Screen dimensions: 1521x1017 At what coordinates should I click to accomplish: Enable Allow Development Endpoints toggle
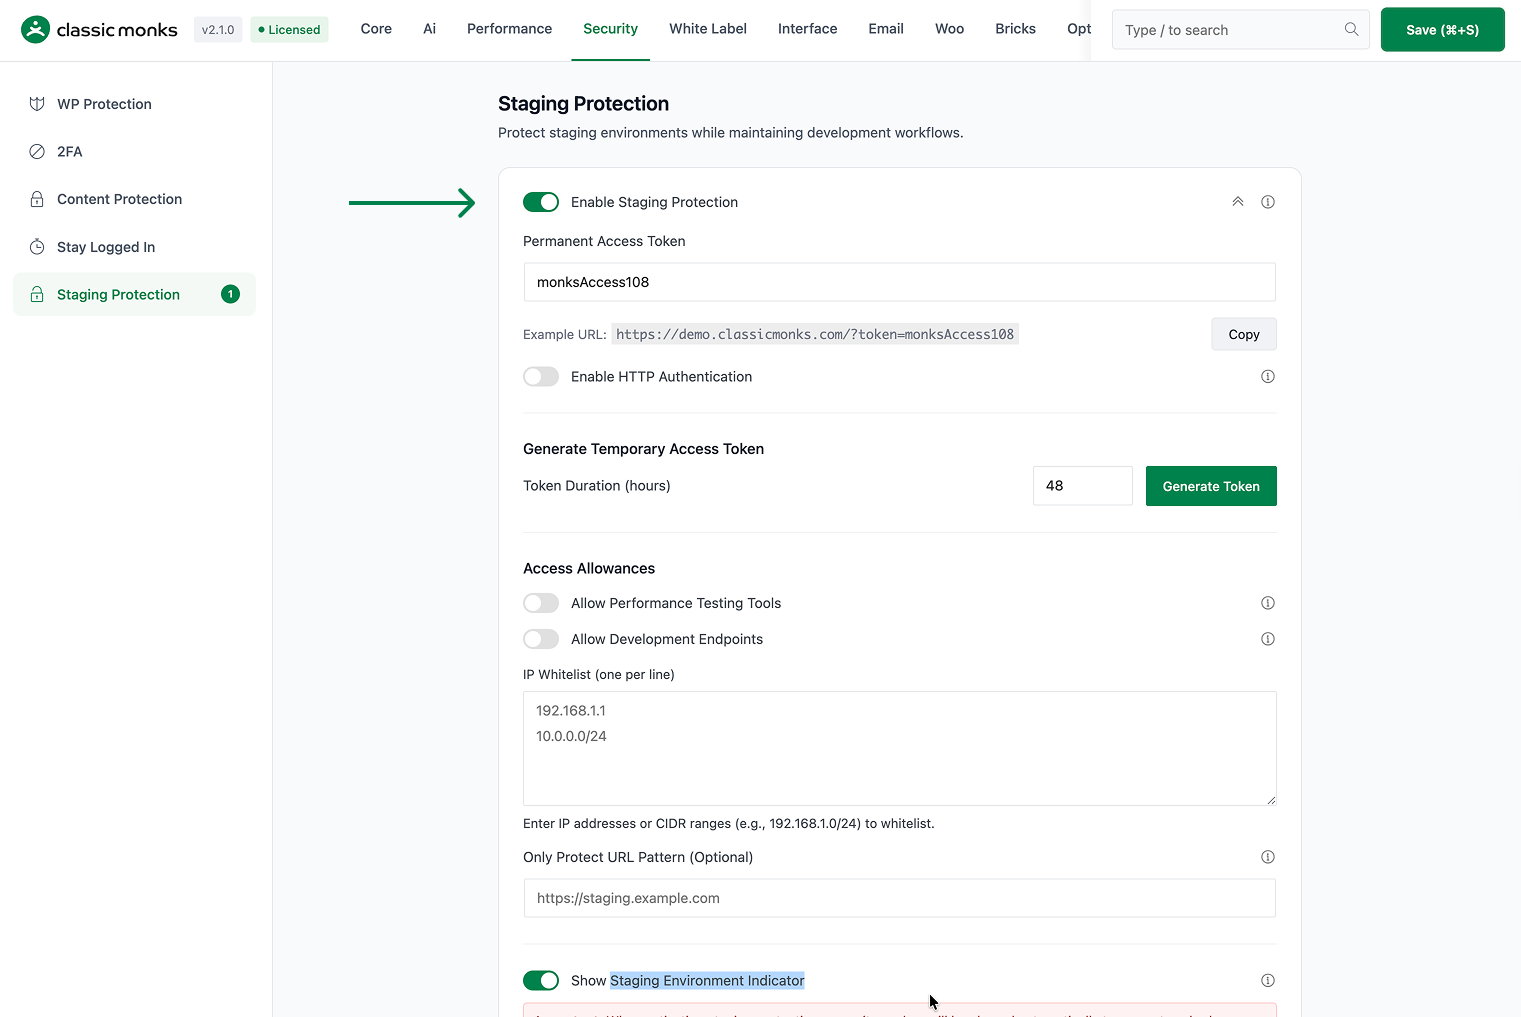click(x=541, y=639)
